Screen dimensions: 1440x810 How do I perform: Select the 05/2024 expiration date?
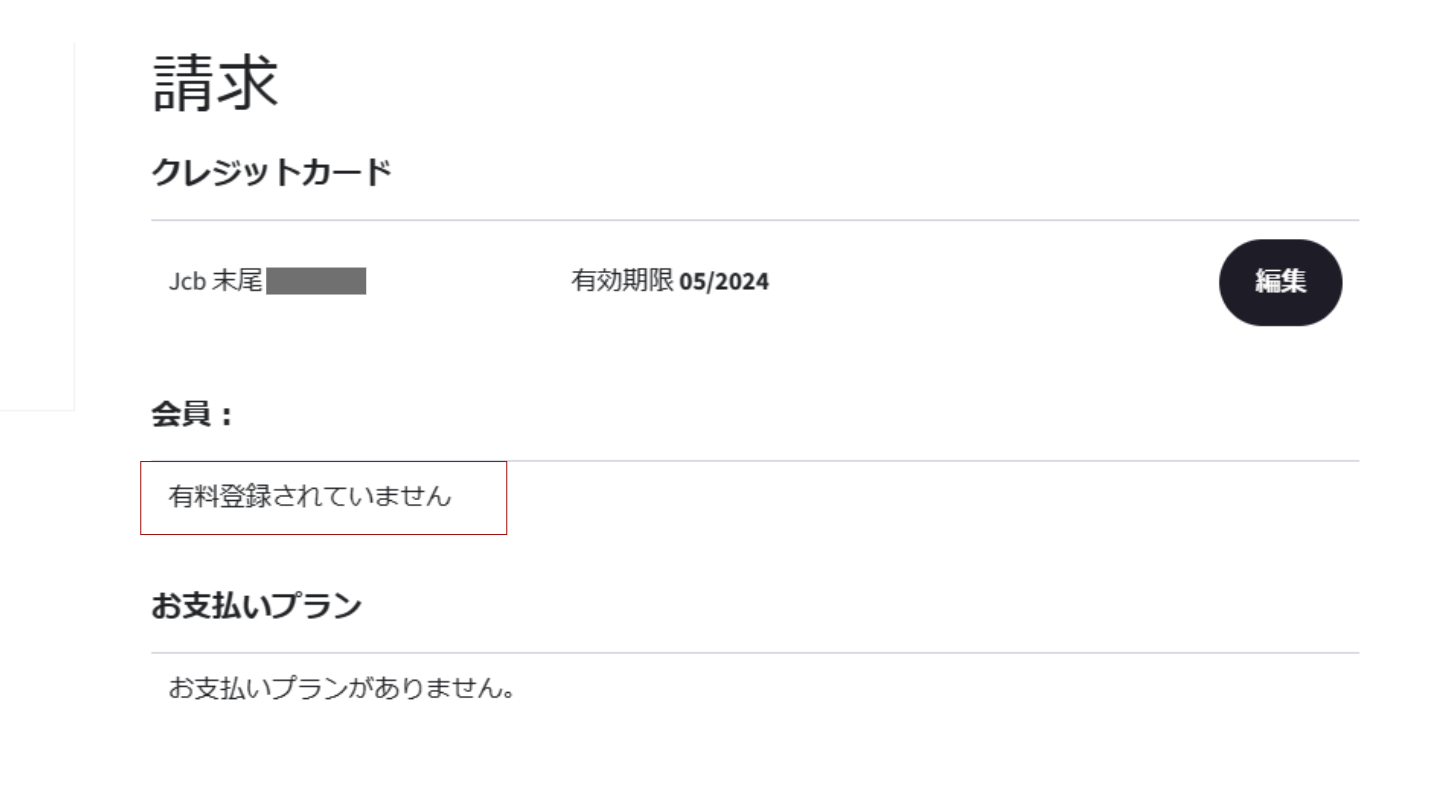click(724, 282)
